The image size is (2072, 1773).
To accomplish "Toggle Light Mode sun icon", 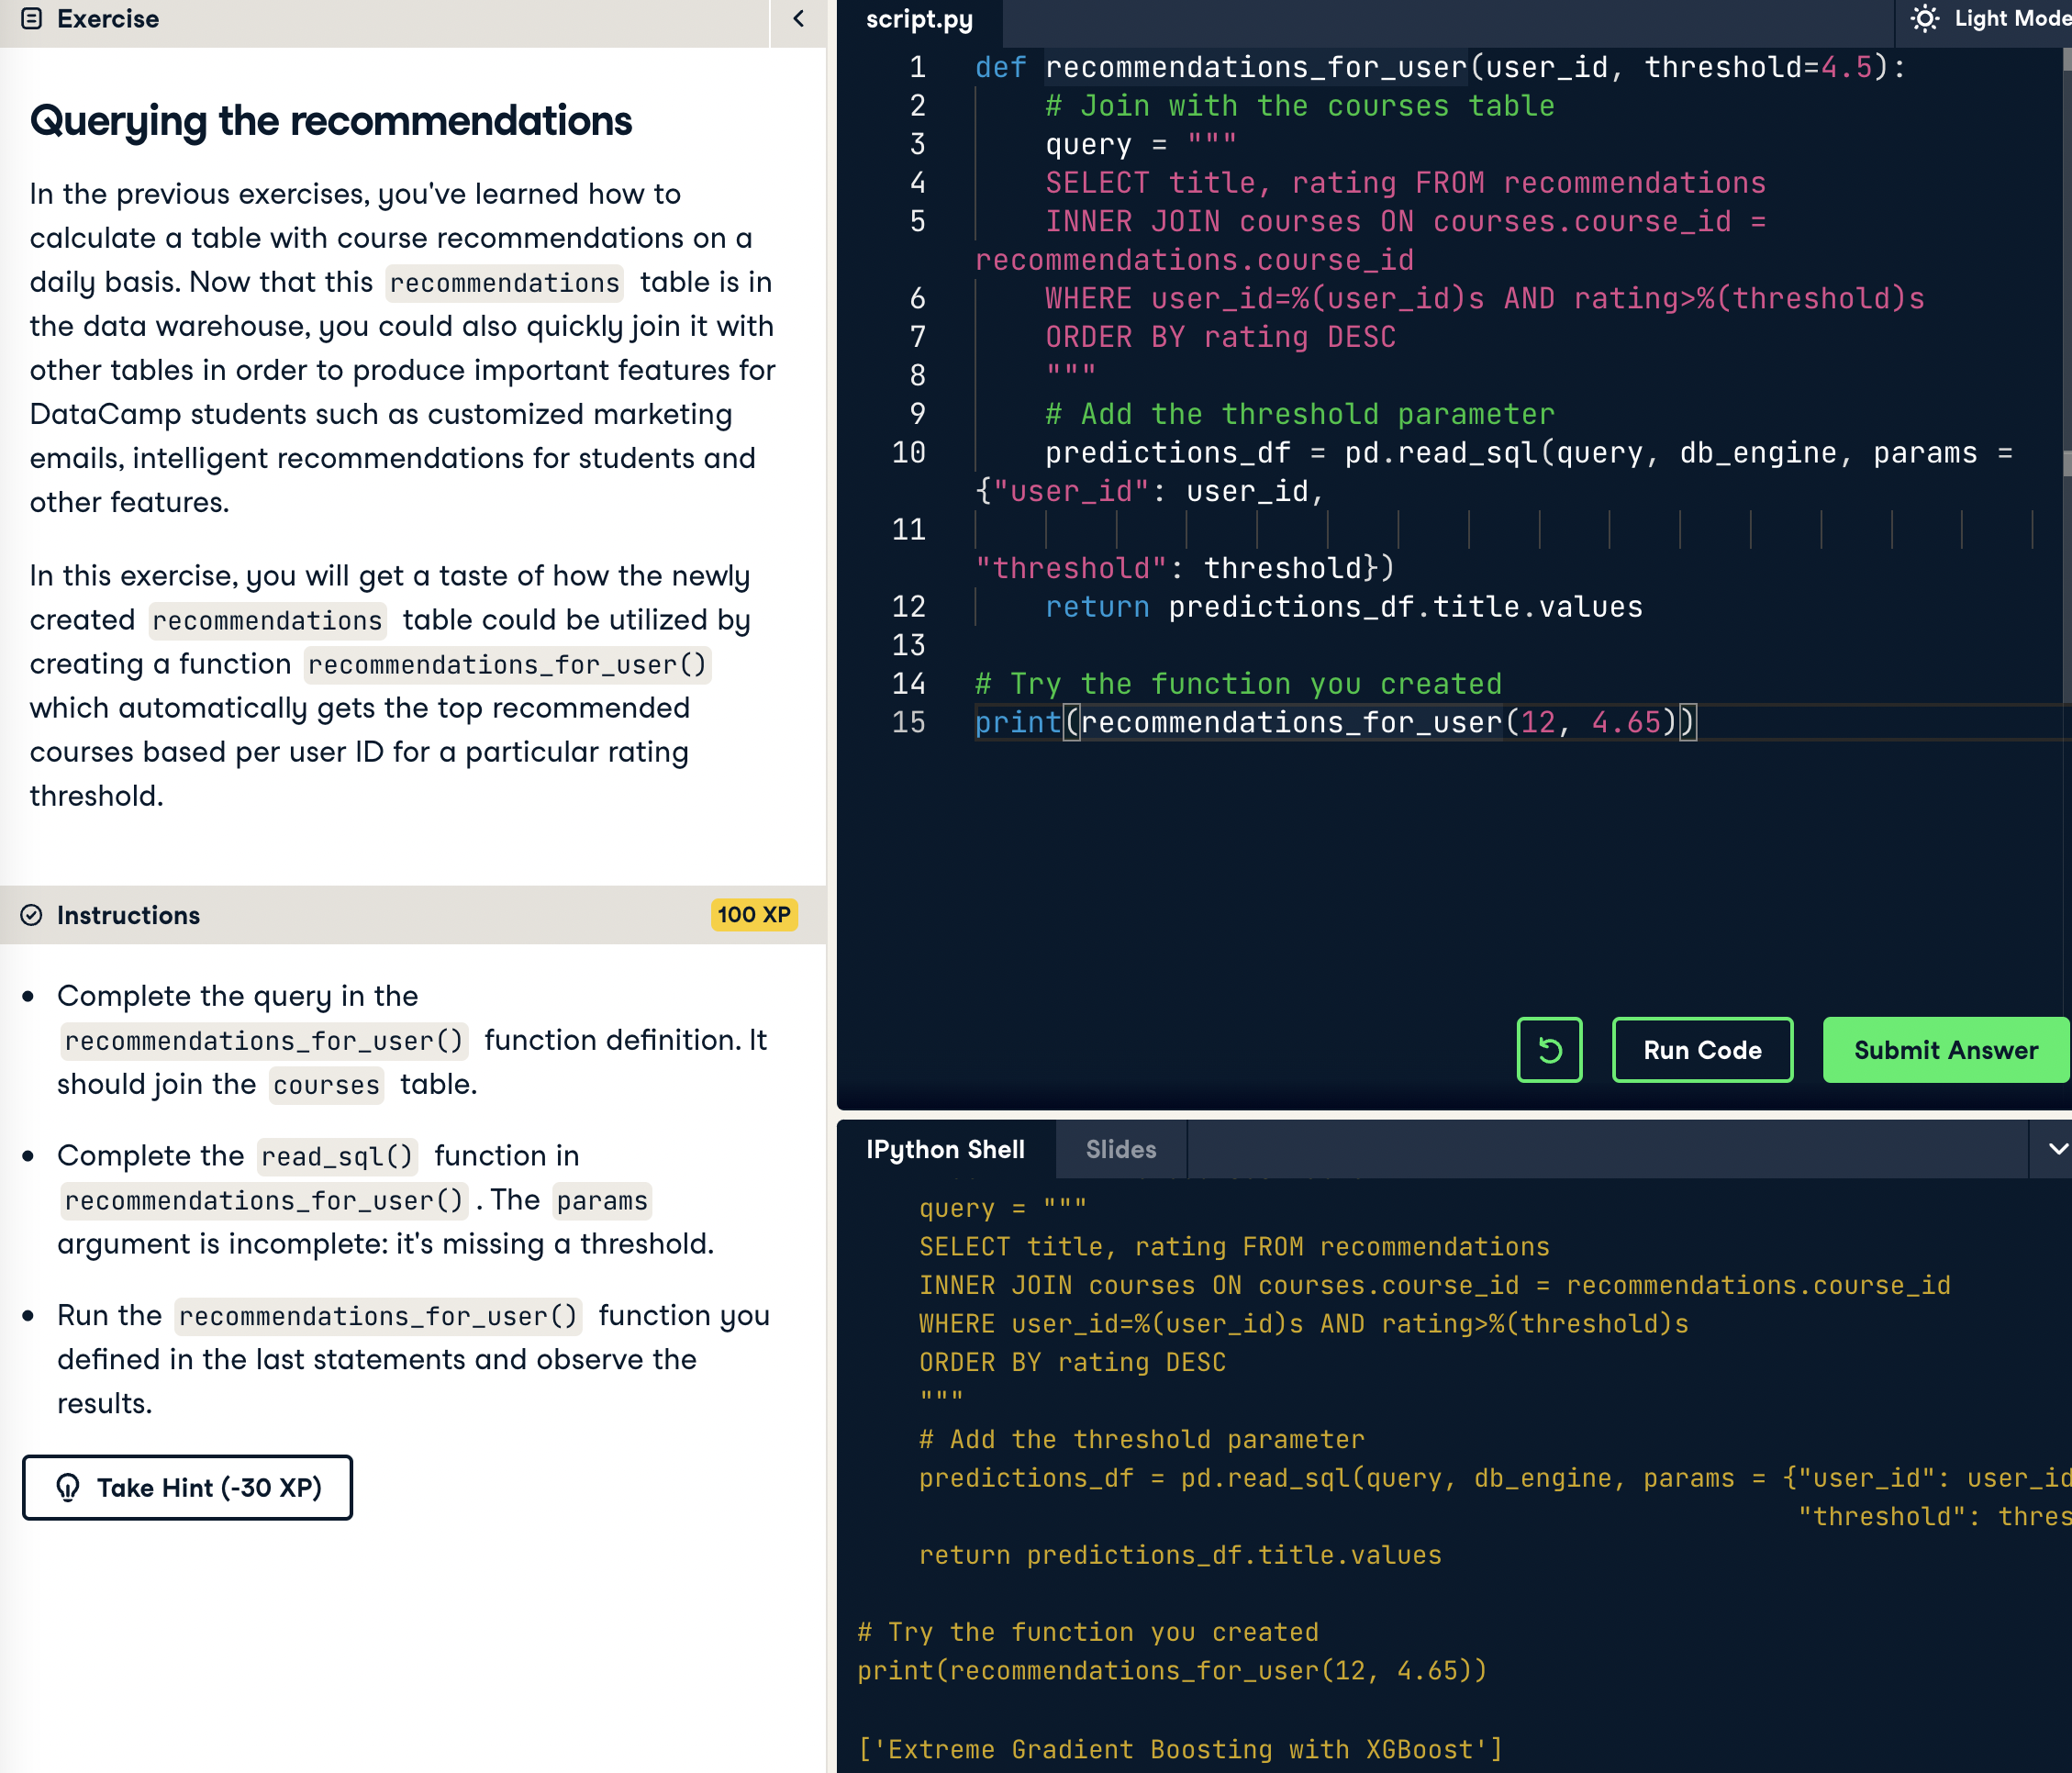I will click(1923, 19).
